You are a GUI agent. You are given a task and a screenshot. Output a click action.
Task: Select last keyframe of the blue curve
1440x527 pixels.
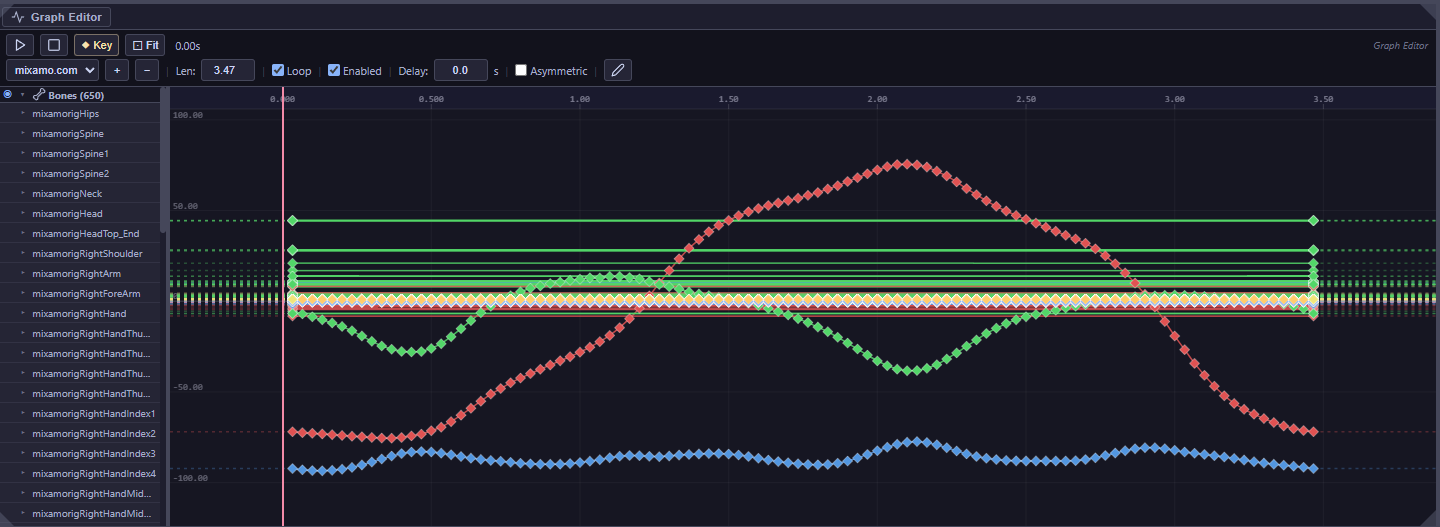coord(1313,468)
